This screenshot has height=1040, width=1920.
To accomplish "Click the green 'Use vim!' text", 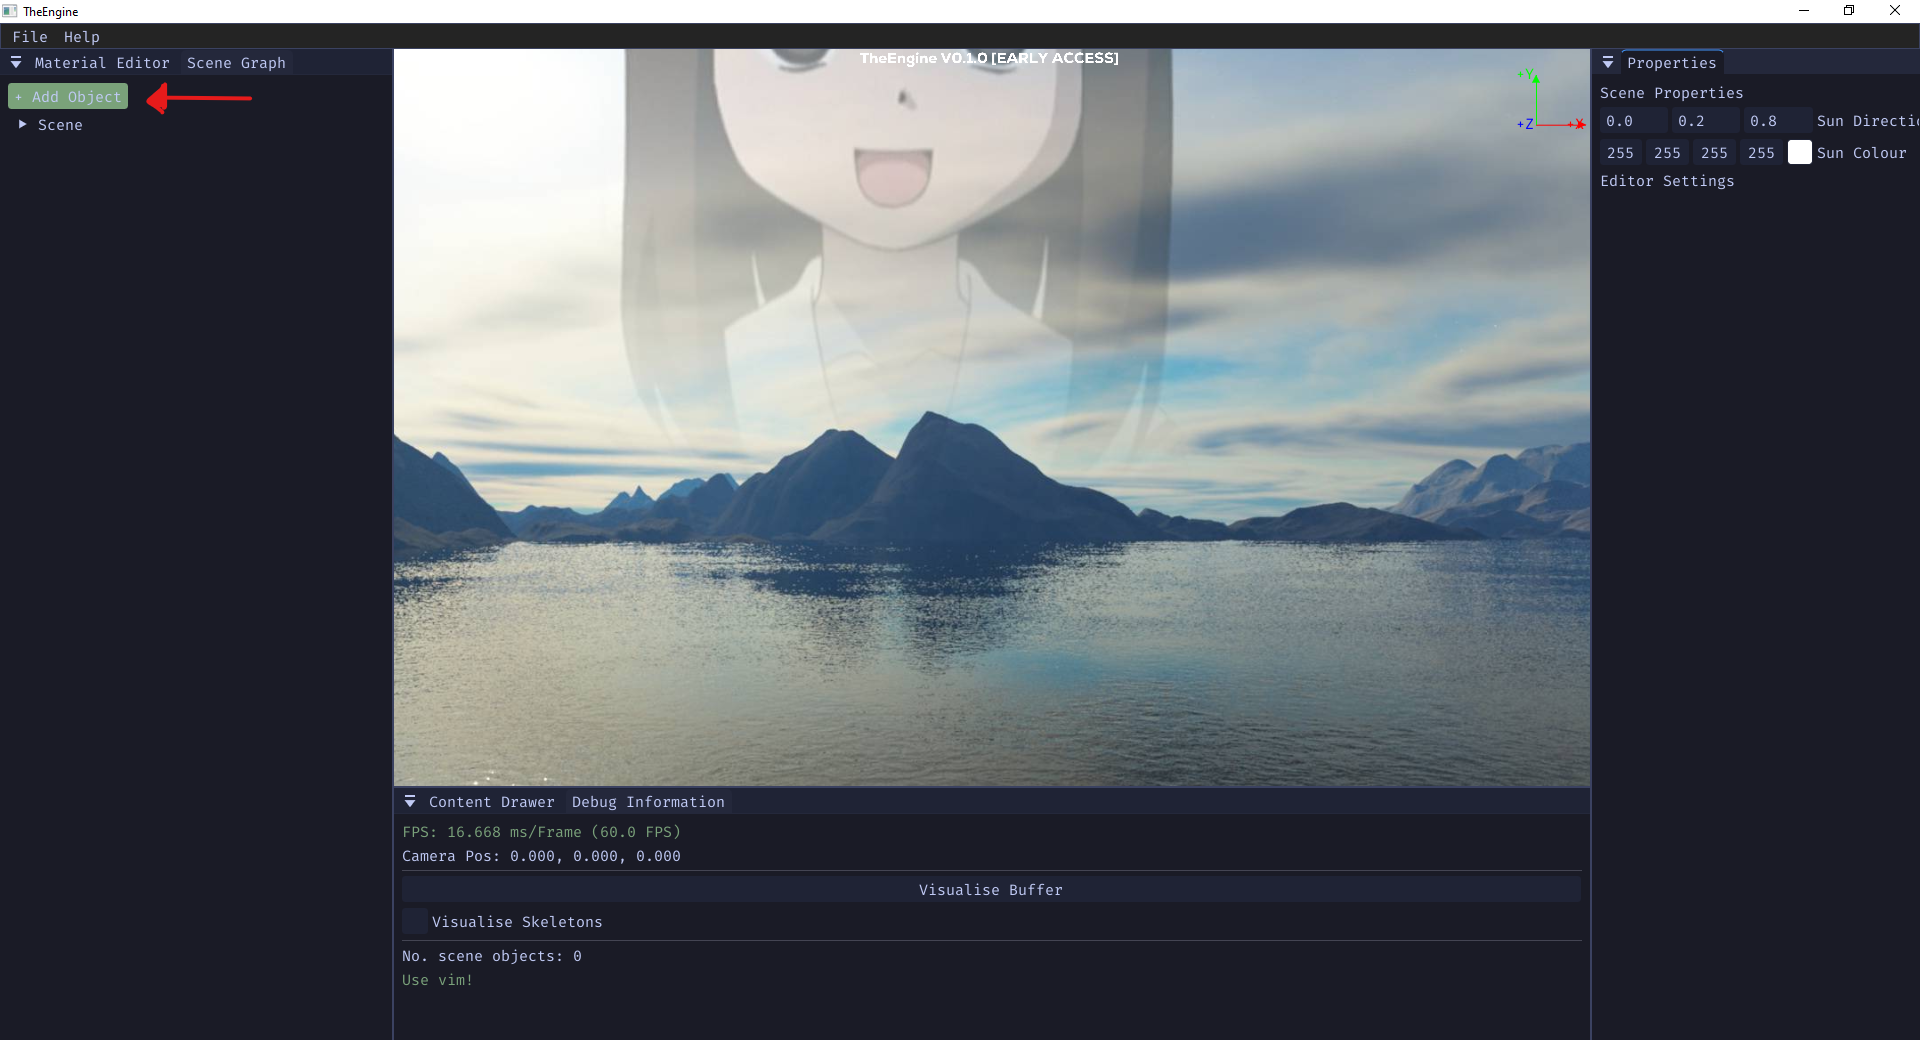I will [437, 980].
